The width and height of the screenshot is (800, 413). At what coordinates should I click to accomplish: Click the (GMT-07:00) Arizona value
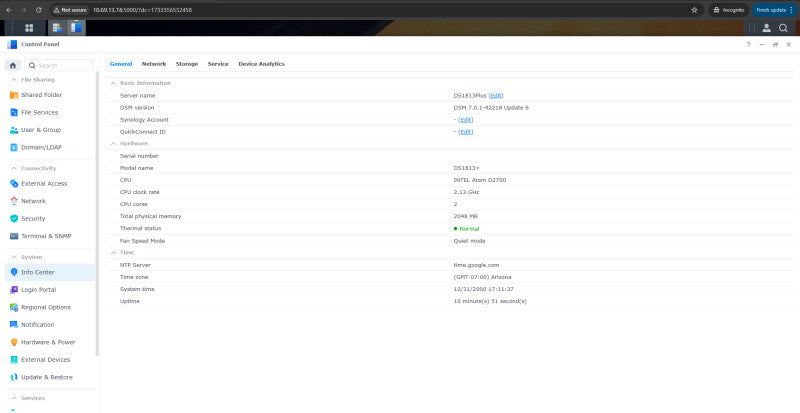(482, 277)
